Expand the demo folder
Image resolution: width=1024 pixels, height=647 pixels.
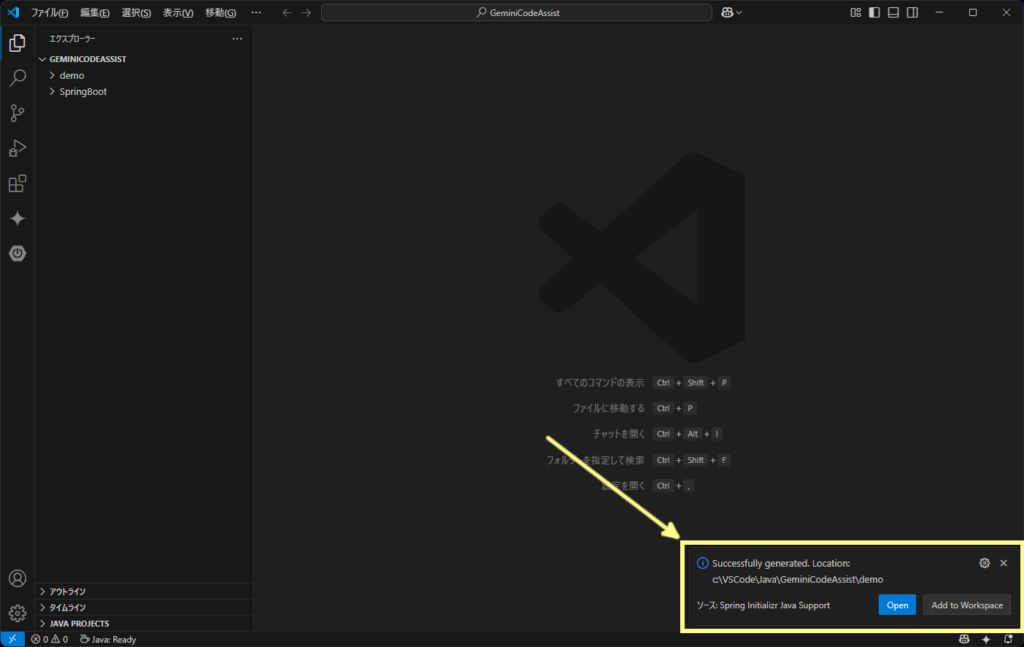(52, 76)
